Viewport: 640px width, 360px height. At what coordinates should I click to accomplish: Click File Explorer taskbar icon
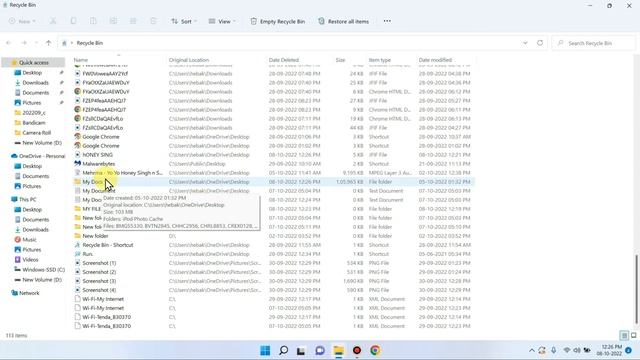coord(338,350)
